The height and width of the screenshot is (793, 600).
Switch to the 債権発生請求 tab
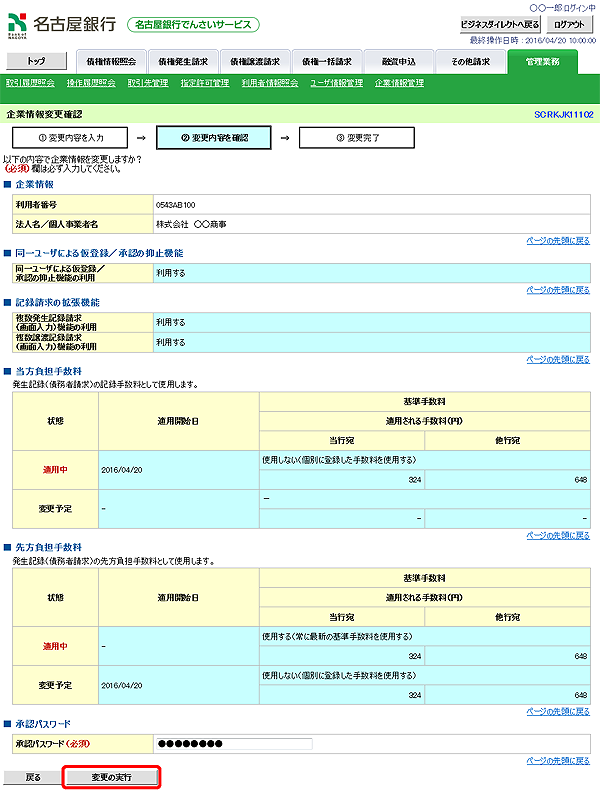pyautogui.click(x=183, y=62)
